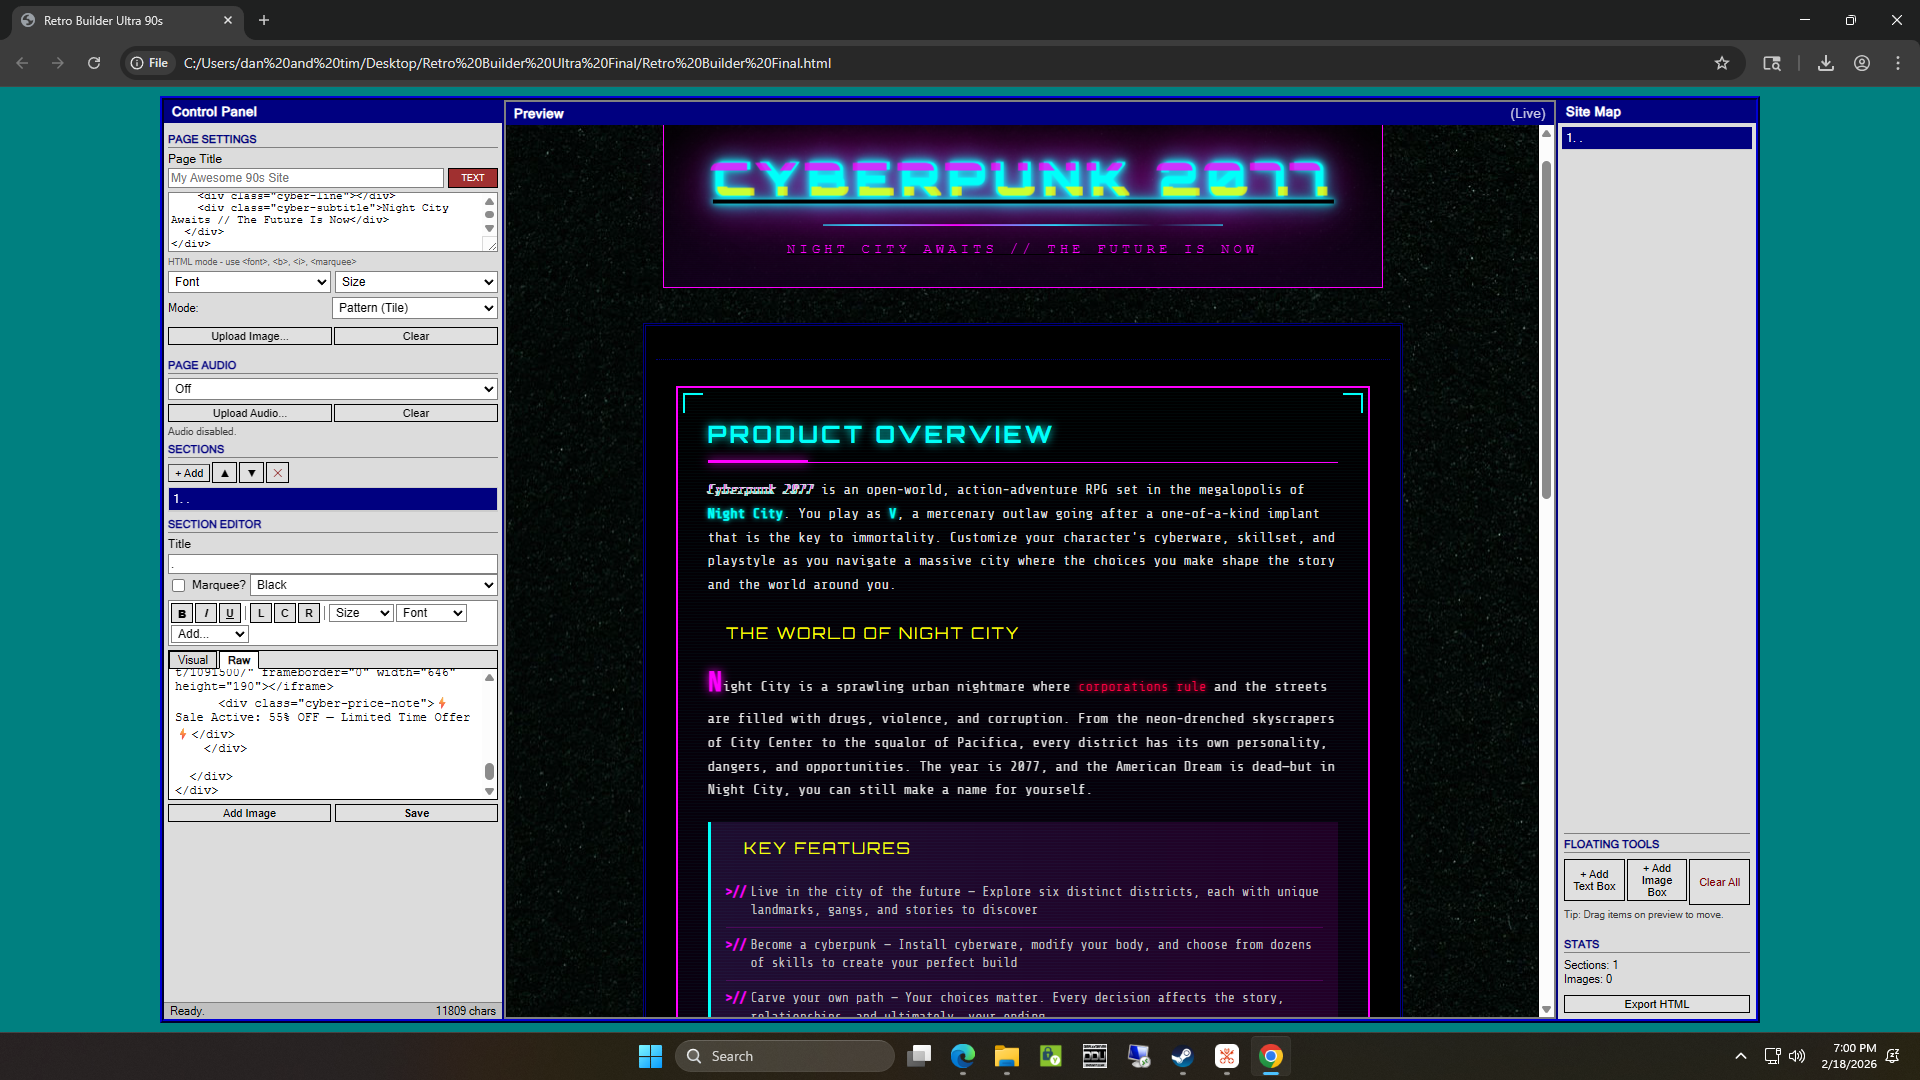Switch to the Visual editor tab
Viewport: 1920px width, 1080px height.
(x=192, y=660)
